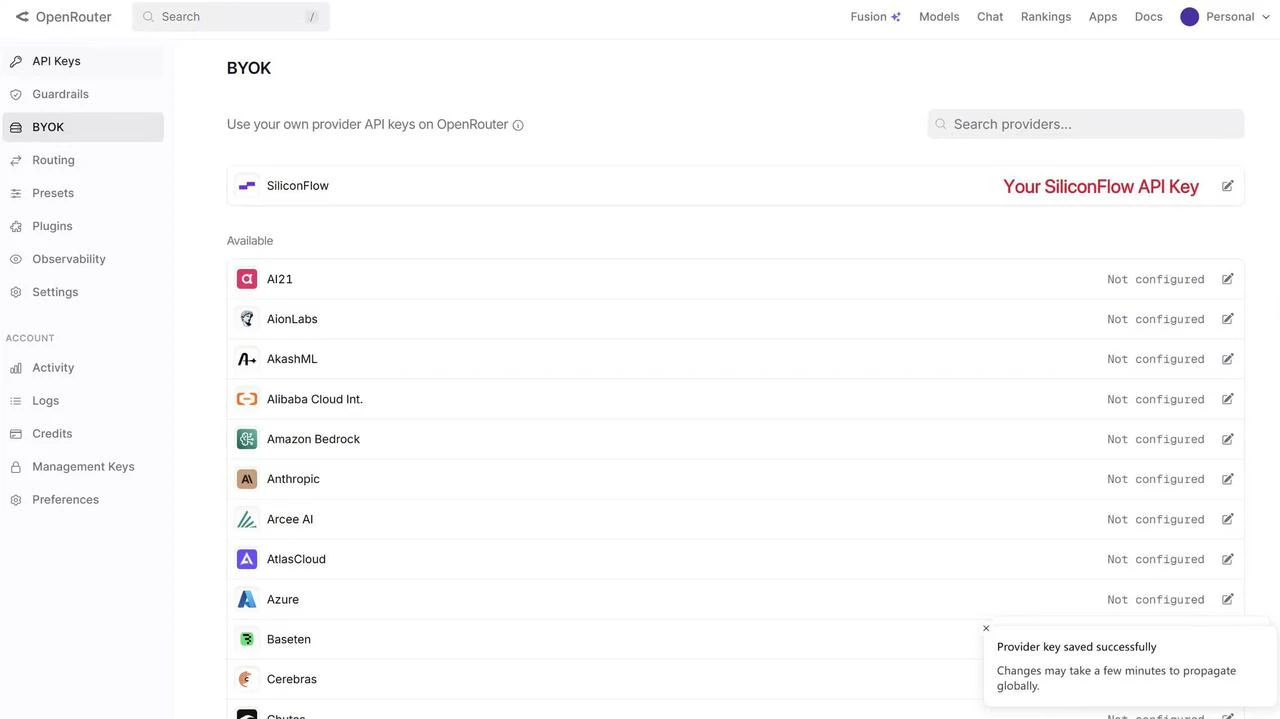
Task: Click the Cerebras logo icon
Action: [x=247, y=679]
